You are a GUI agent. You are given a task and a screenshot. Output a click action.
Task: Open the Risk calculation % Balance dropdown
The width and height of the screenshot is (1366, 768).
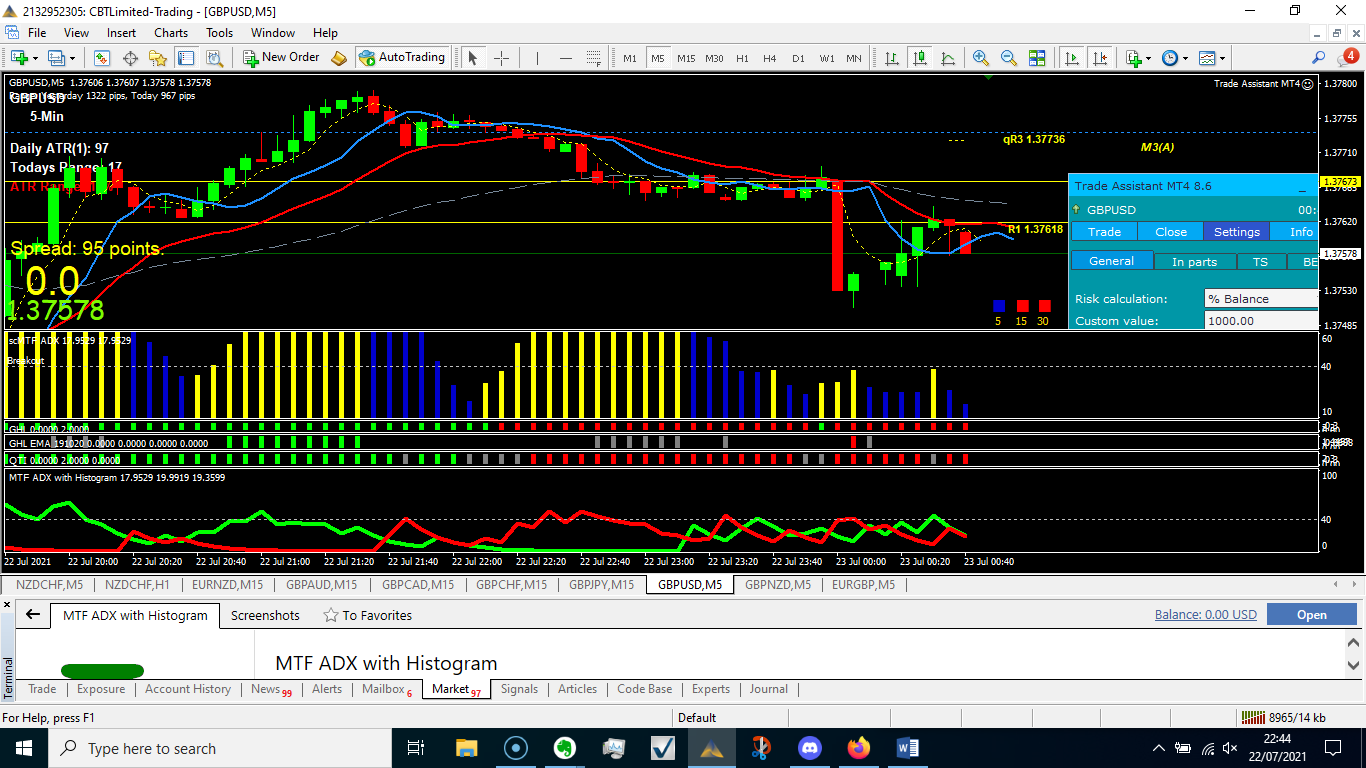[x=1261, y=298]
